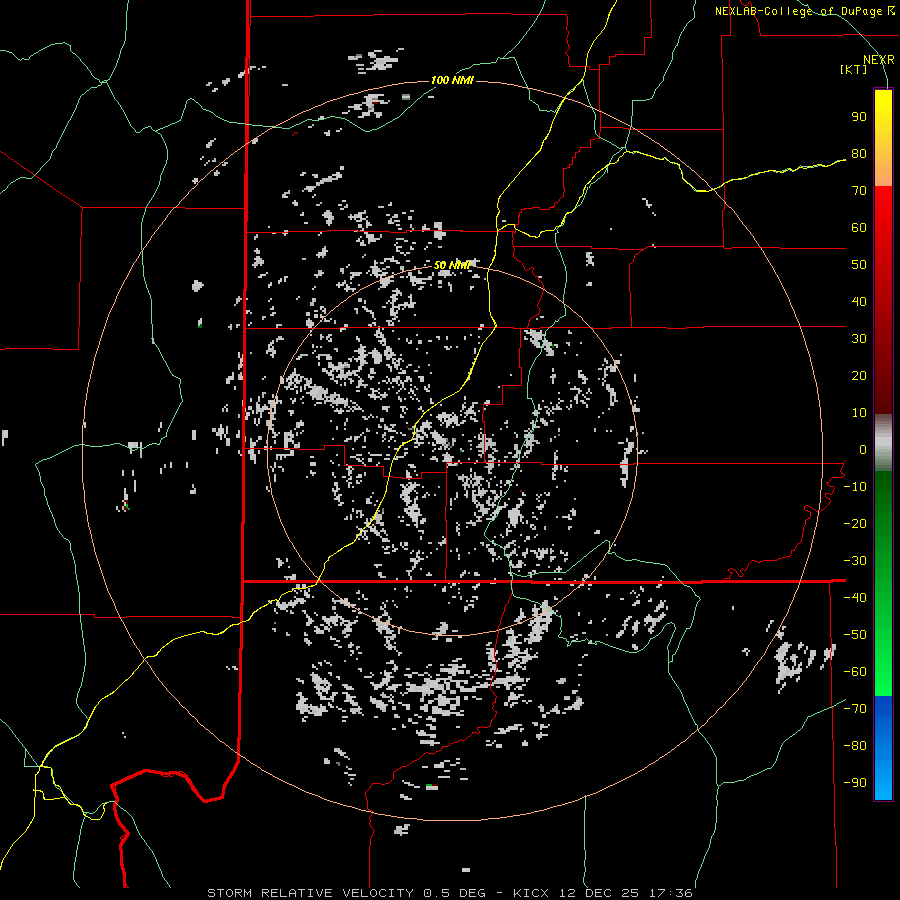900x900 pixels.
Task: Click the 0 scale value
Action: click(863, 450)
